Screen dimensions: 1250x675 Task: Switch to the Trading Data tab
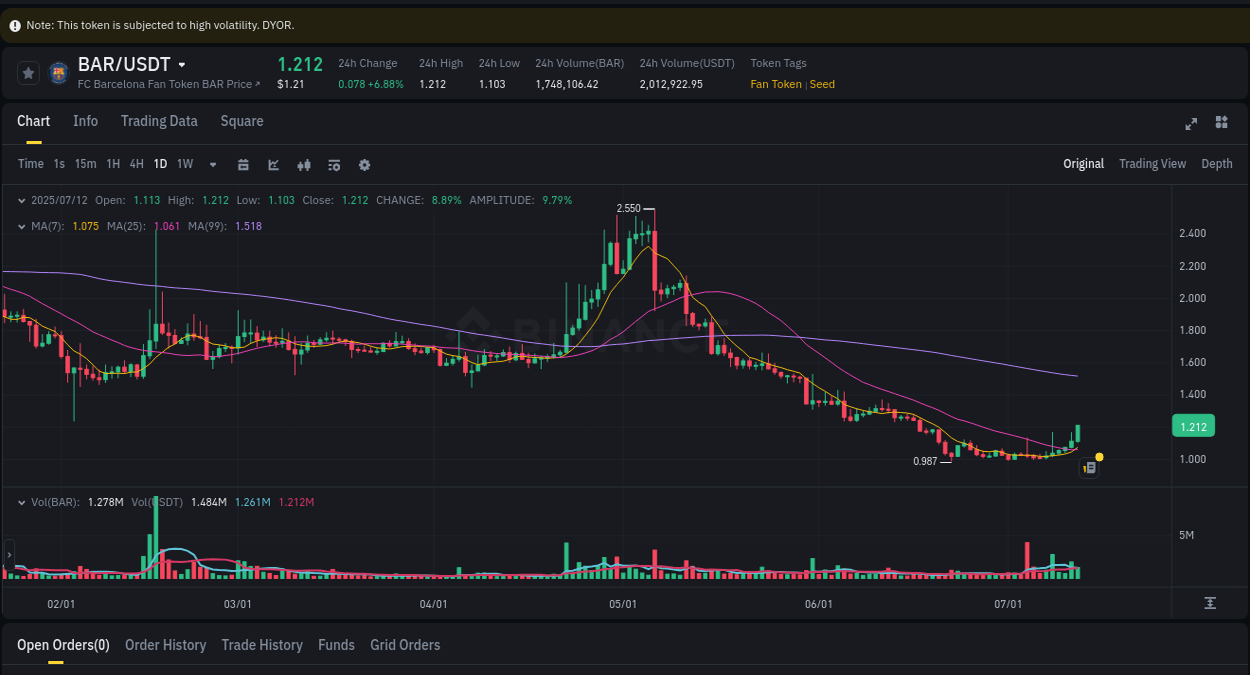159,120
